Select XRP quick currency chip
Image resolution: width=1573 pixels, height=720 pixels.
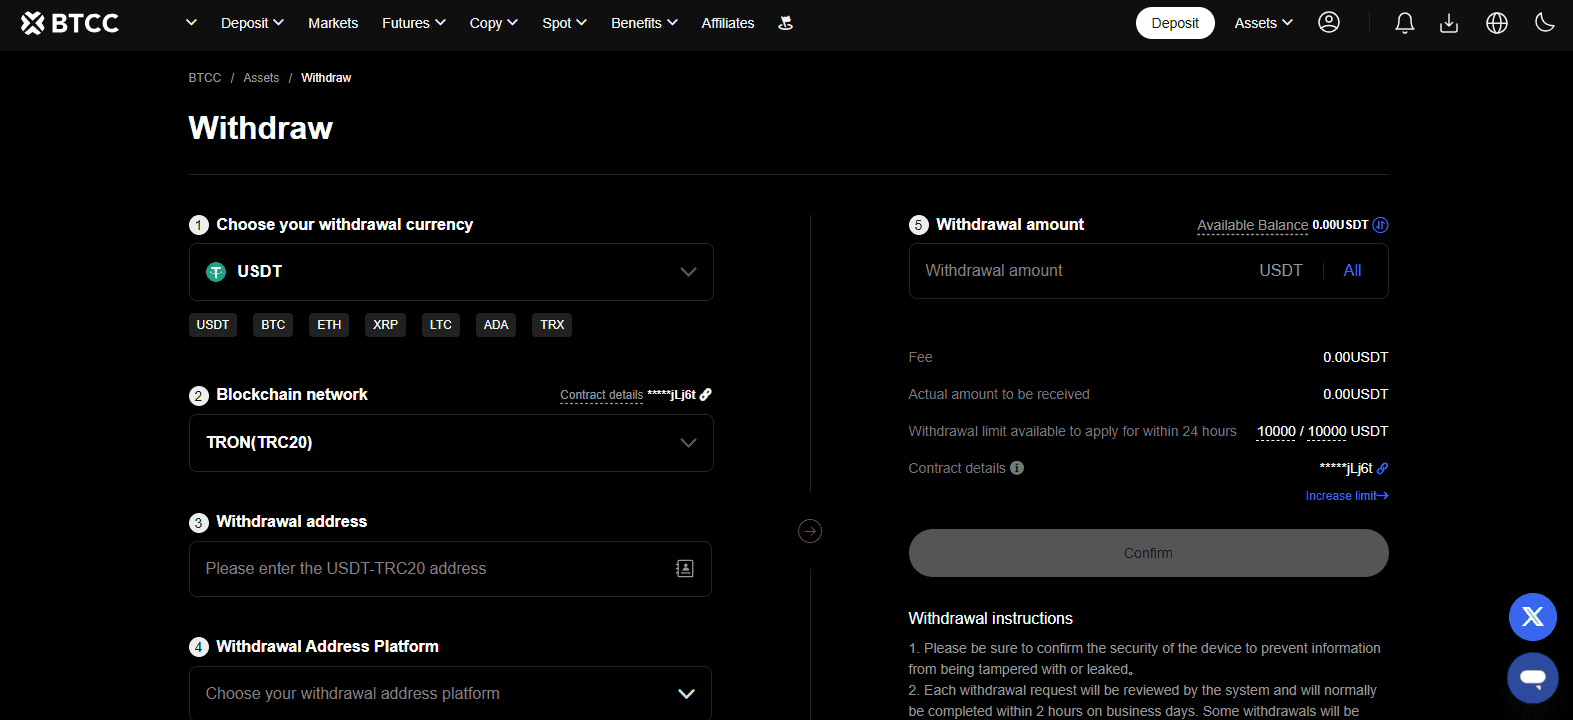point(385,325)
